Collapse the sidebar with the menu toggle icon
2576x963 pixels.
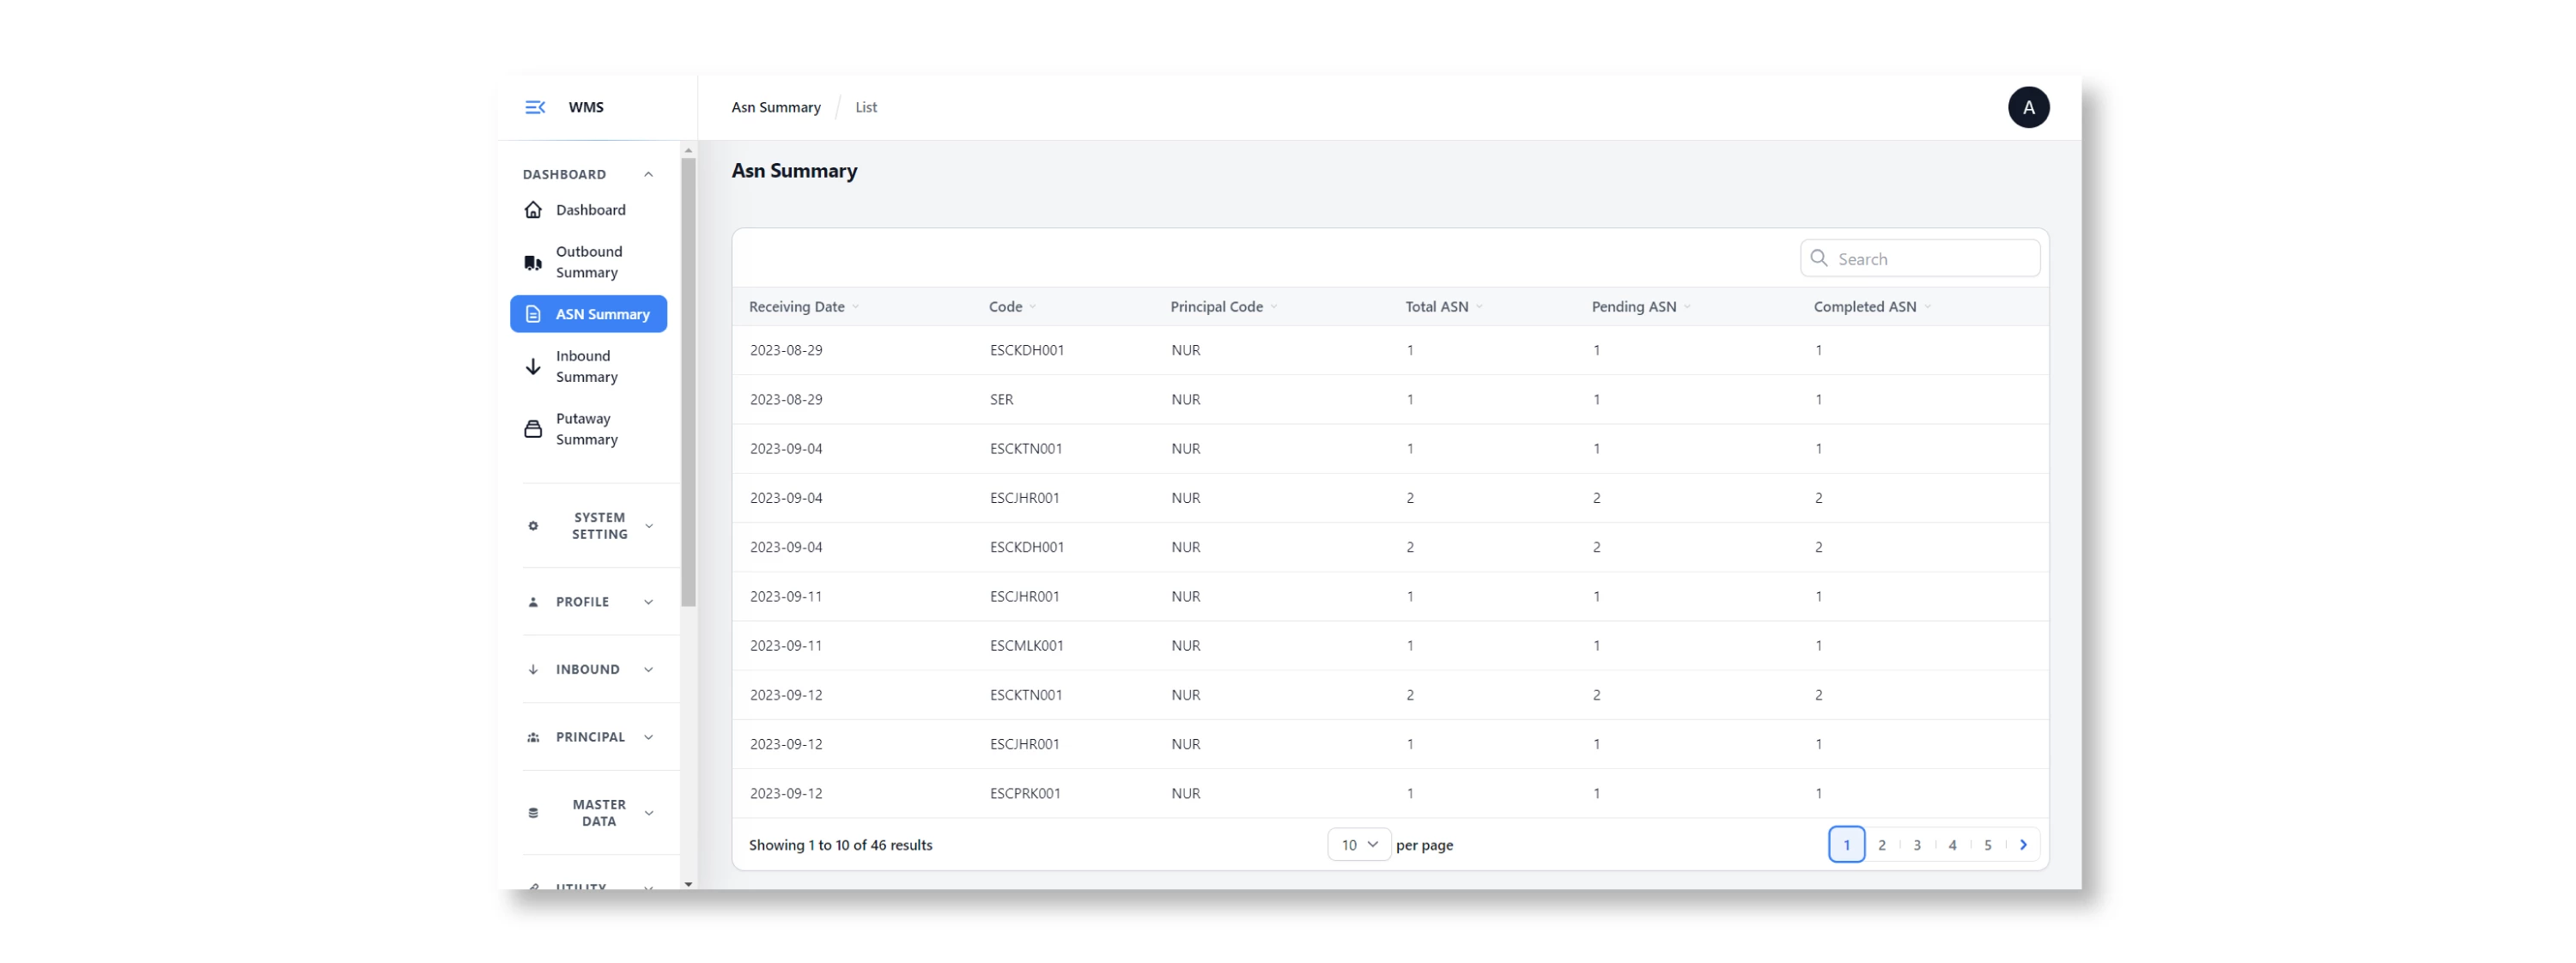535,107
